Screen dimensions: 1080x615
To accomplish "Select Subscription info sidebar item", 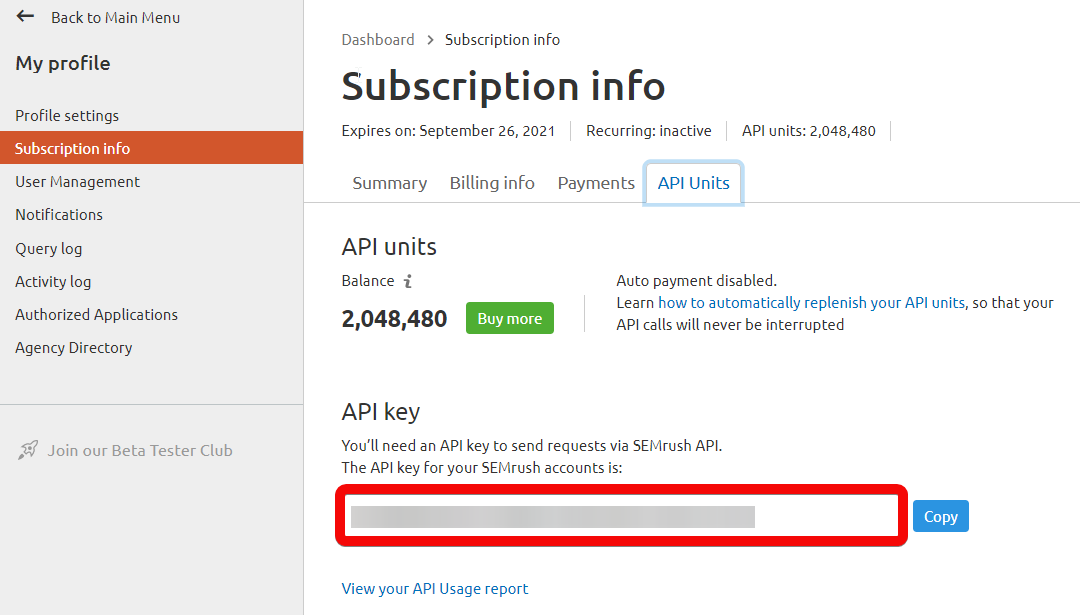I will click(152, 147).
